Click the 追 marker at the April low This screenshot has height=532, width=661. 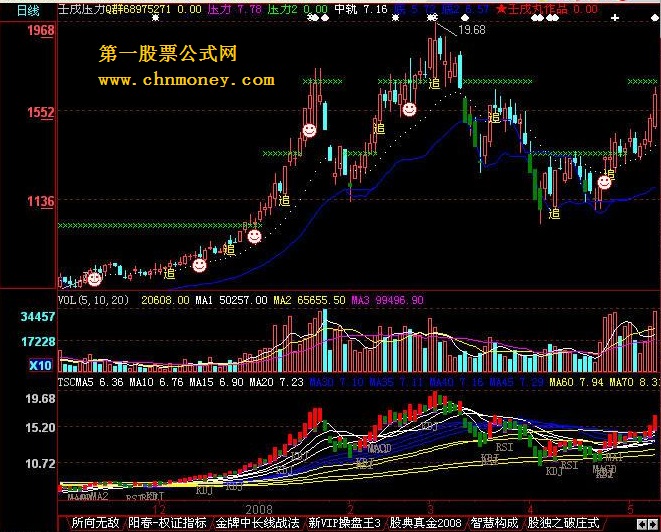[554, 213]
